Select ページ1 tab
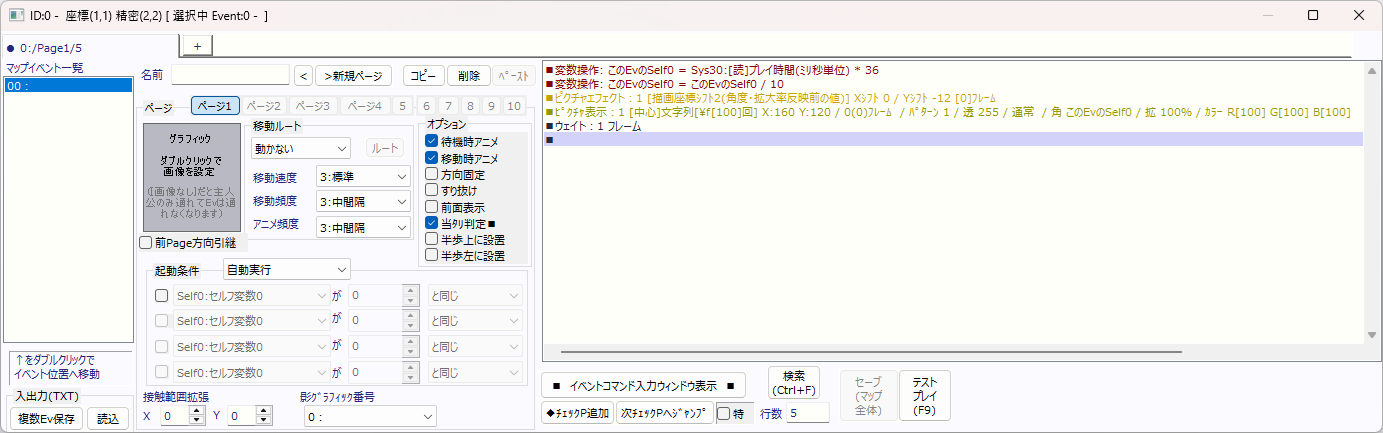 213,106
